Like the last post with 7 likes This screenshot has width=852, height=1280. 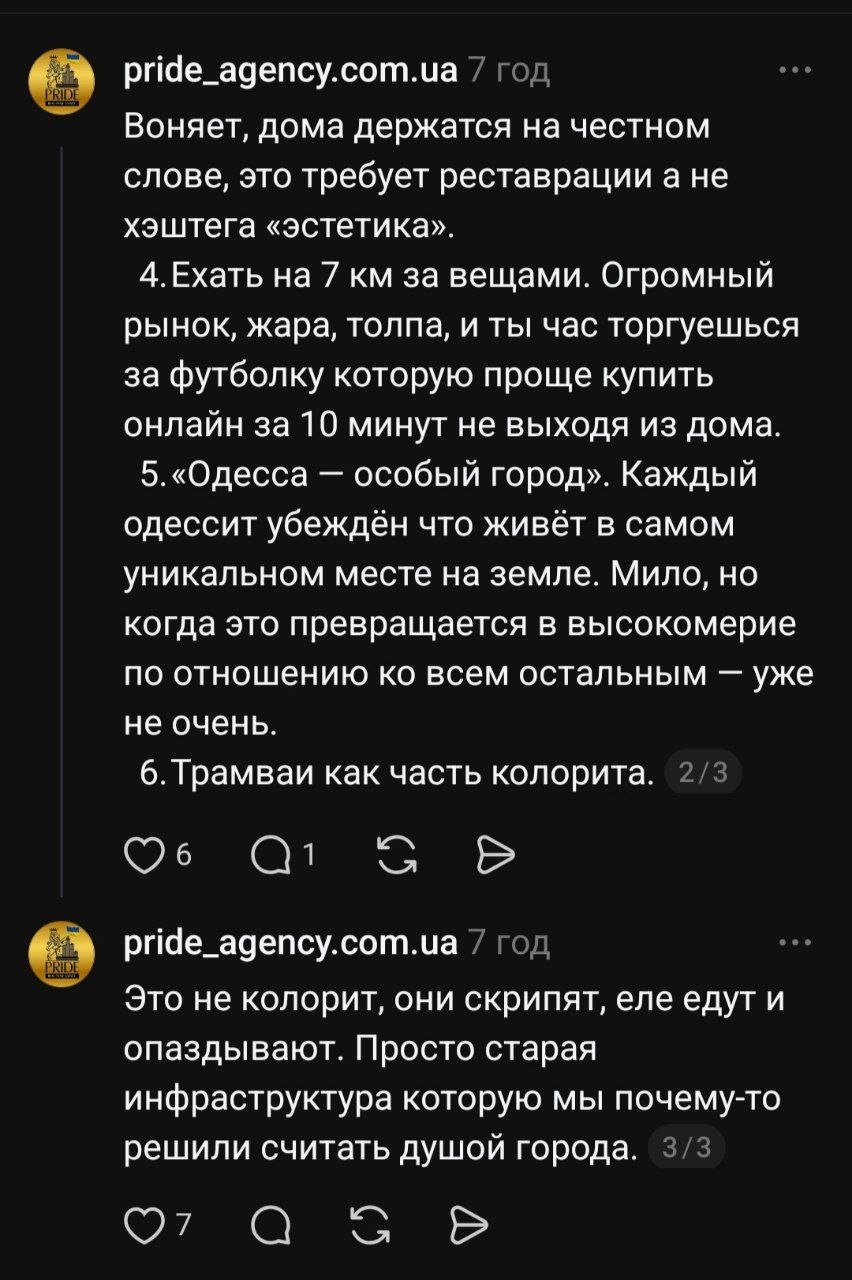(x=145, y=1224)
